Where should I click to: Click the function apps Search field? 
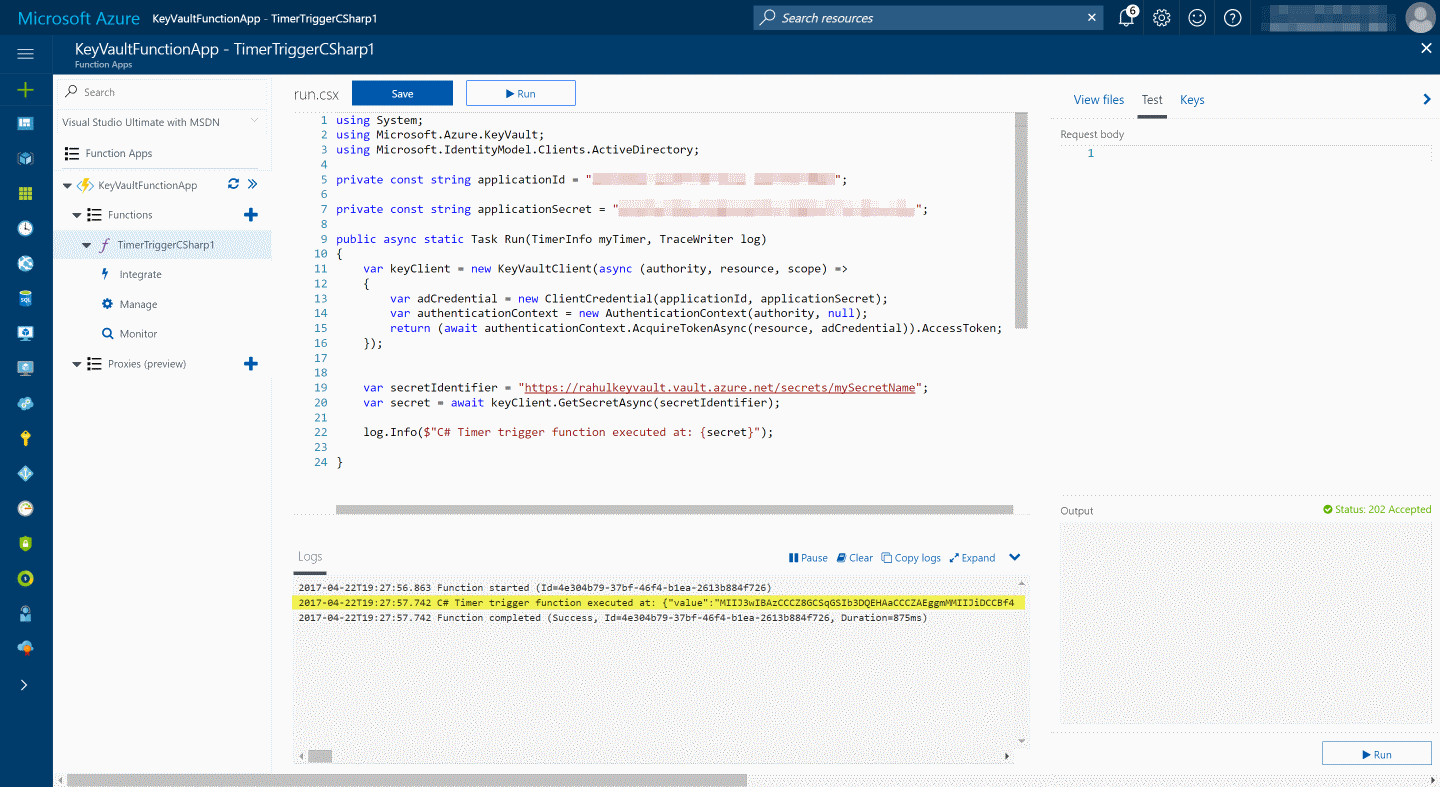pyautogui.click(x=161, y=92)
